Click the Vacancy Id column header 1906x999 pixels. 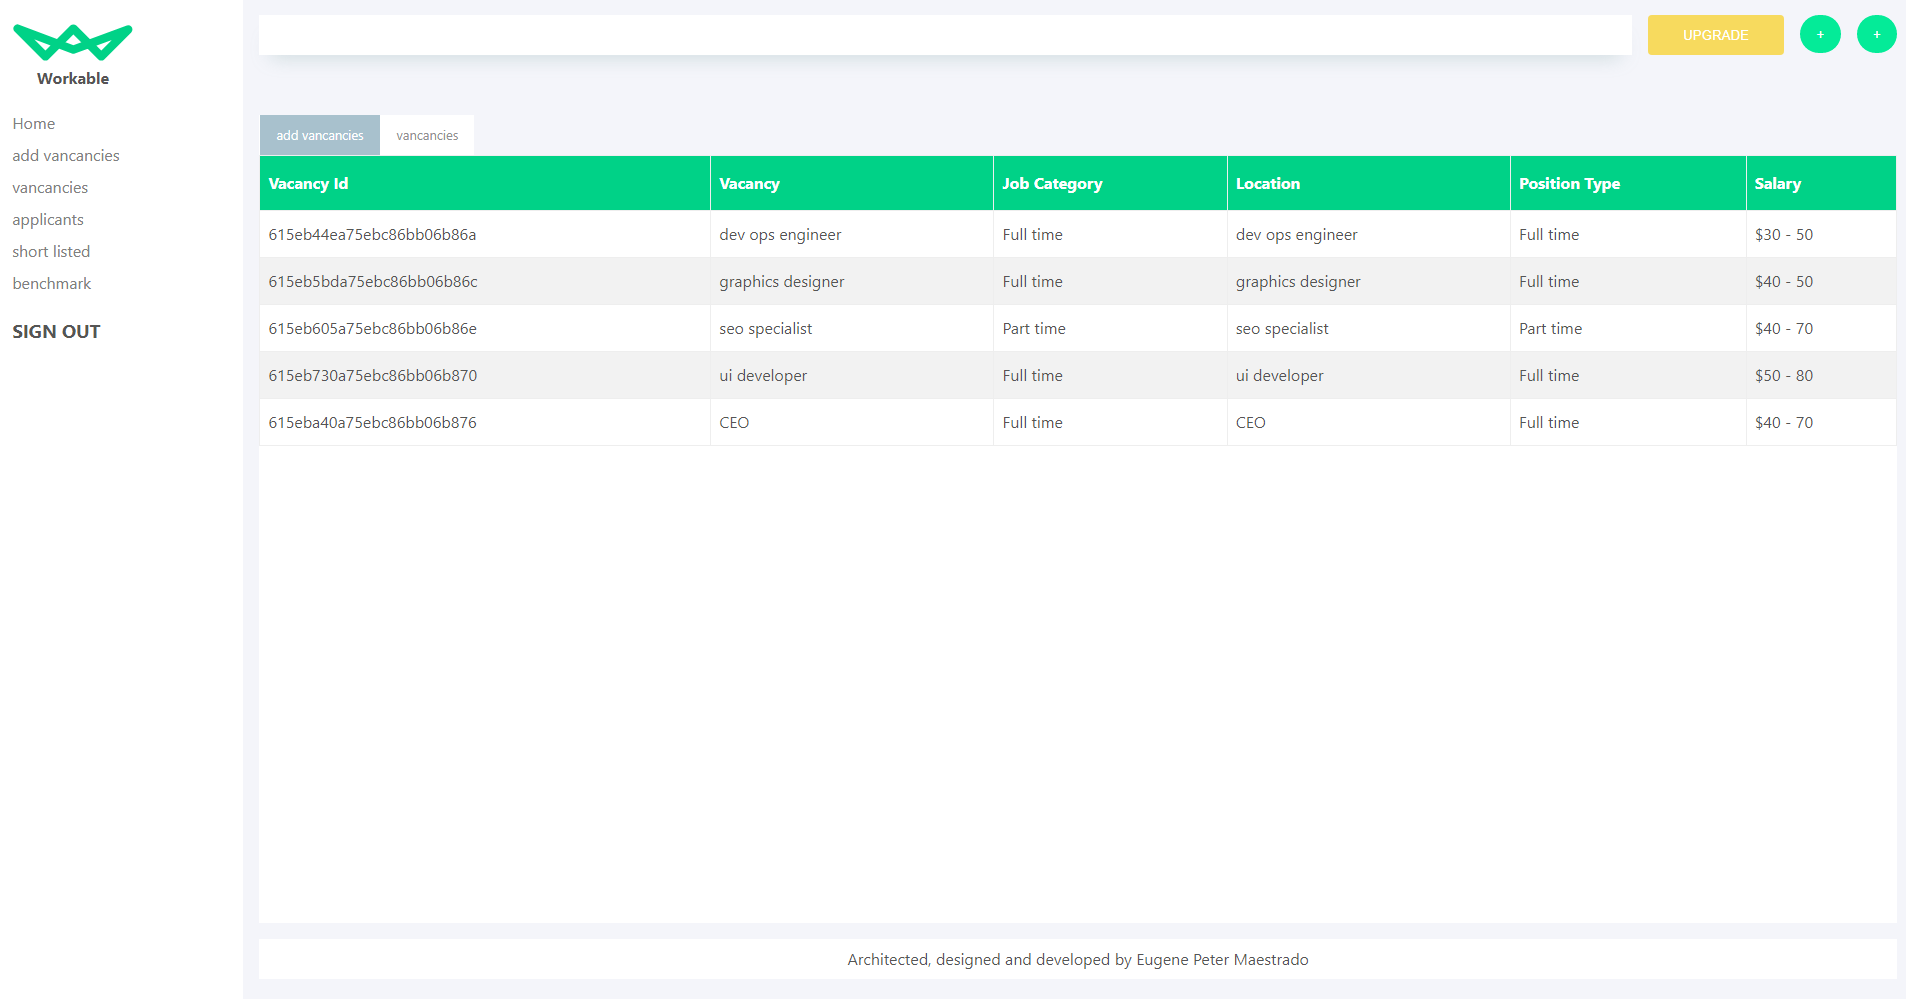pos(485,183)
